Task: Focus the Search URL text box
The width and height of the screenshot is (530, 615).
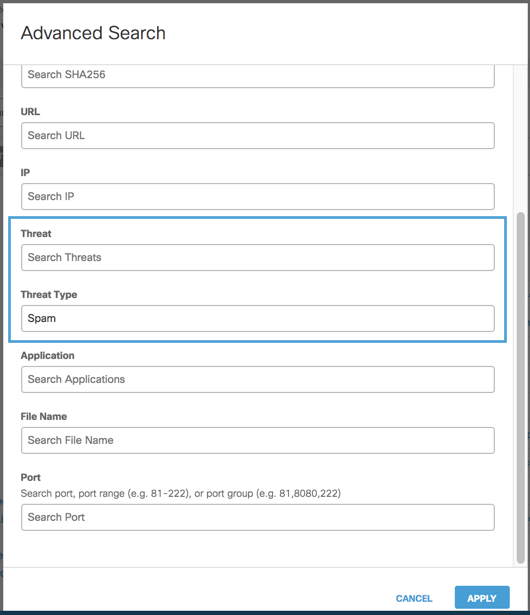Action: click(258, 136)
